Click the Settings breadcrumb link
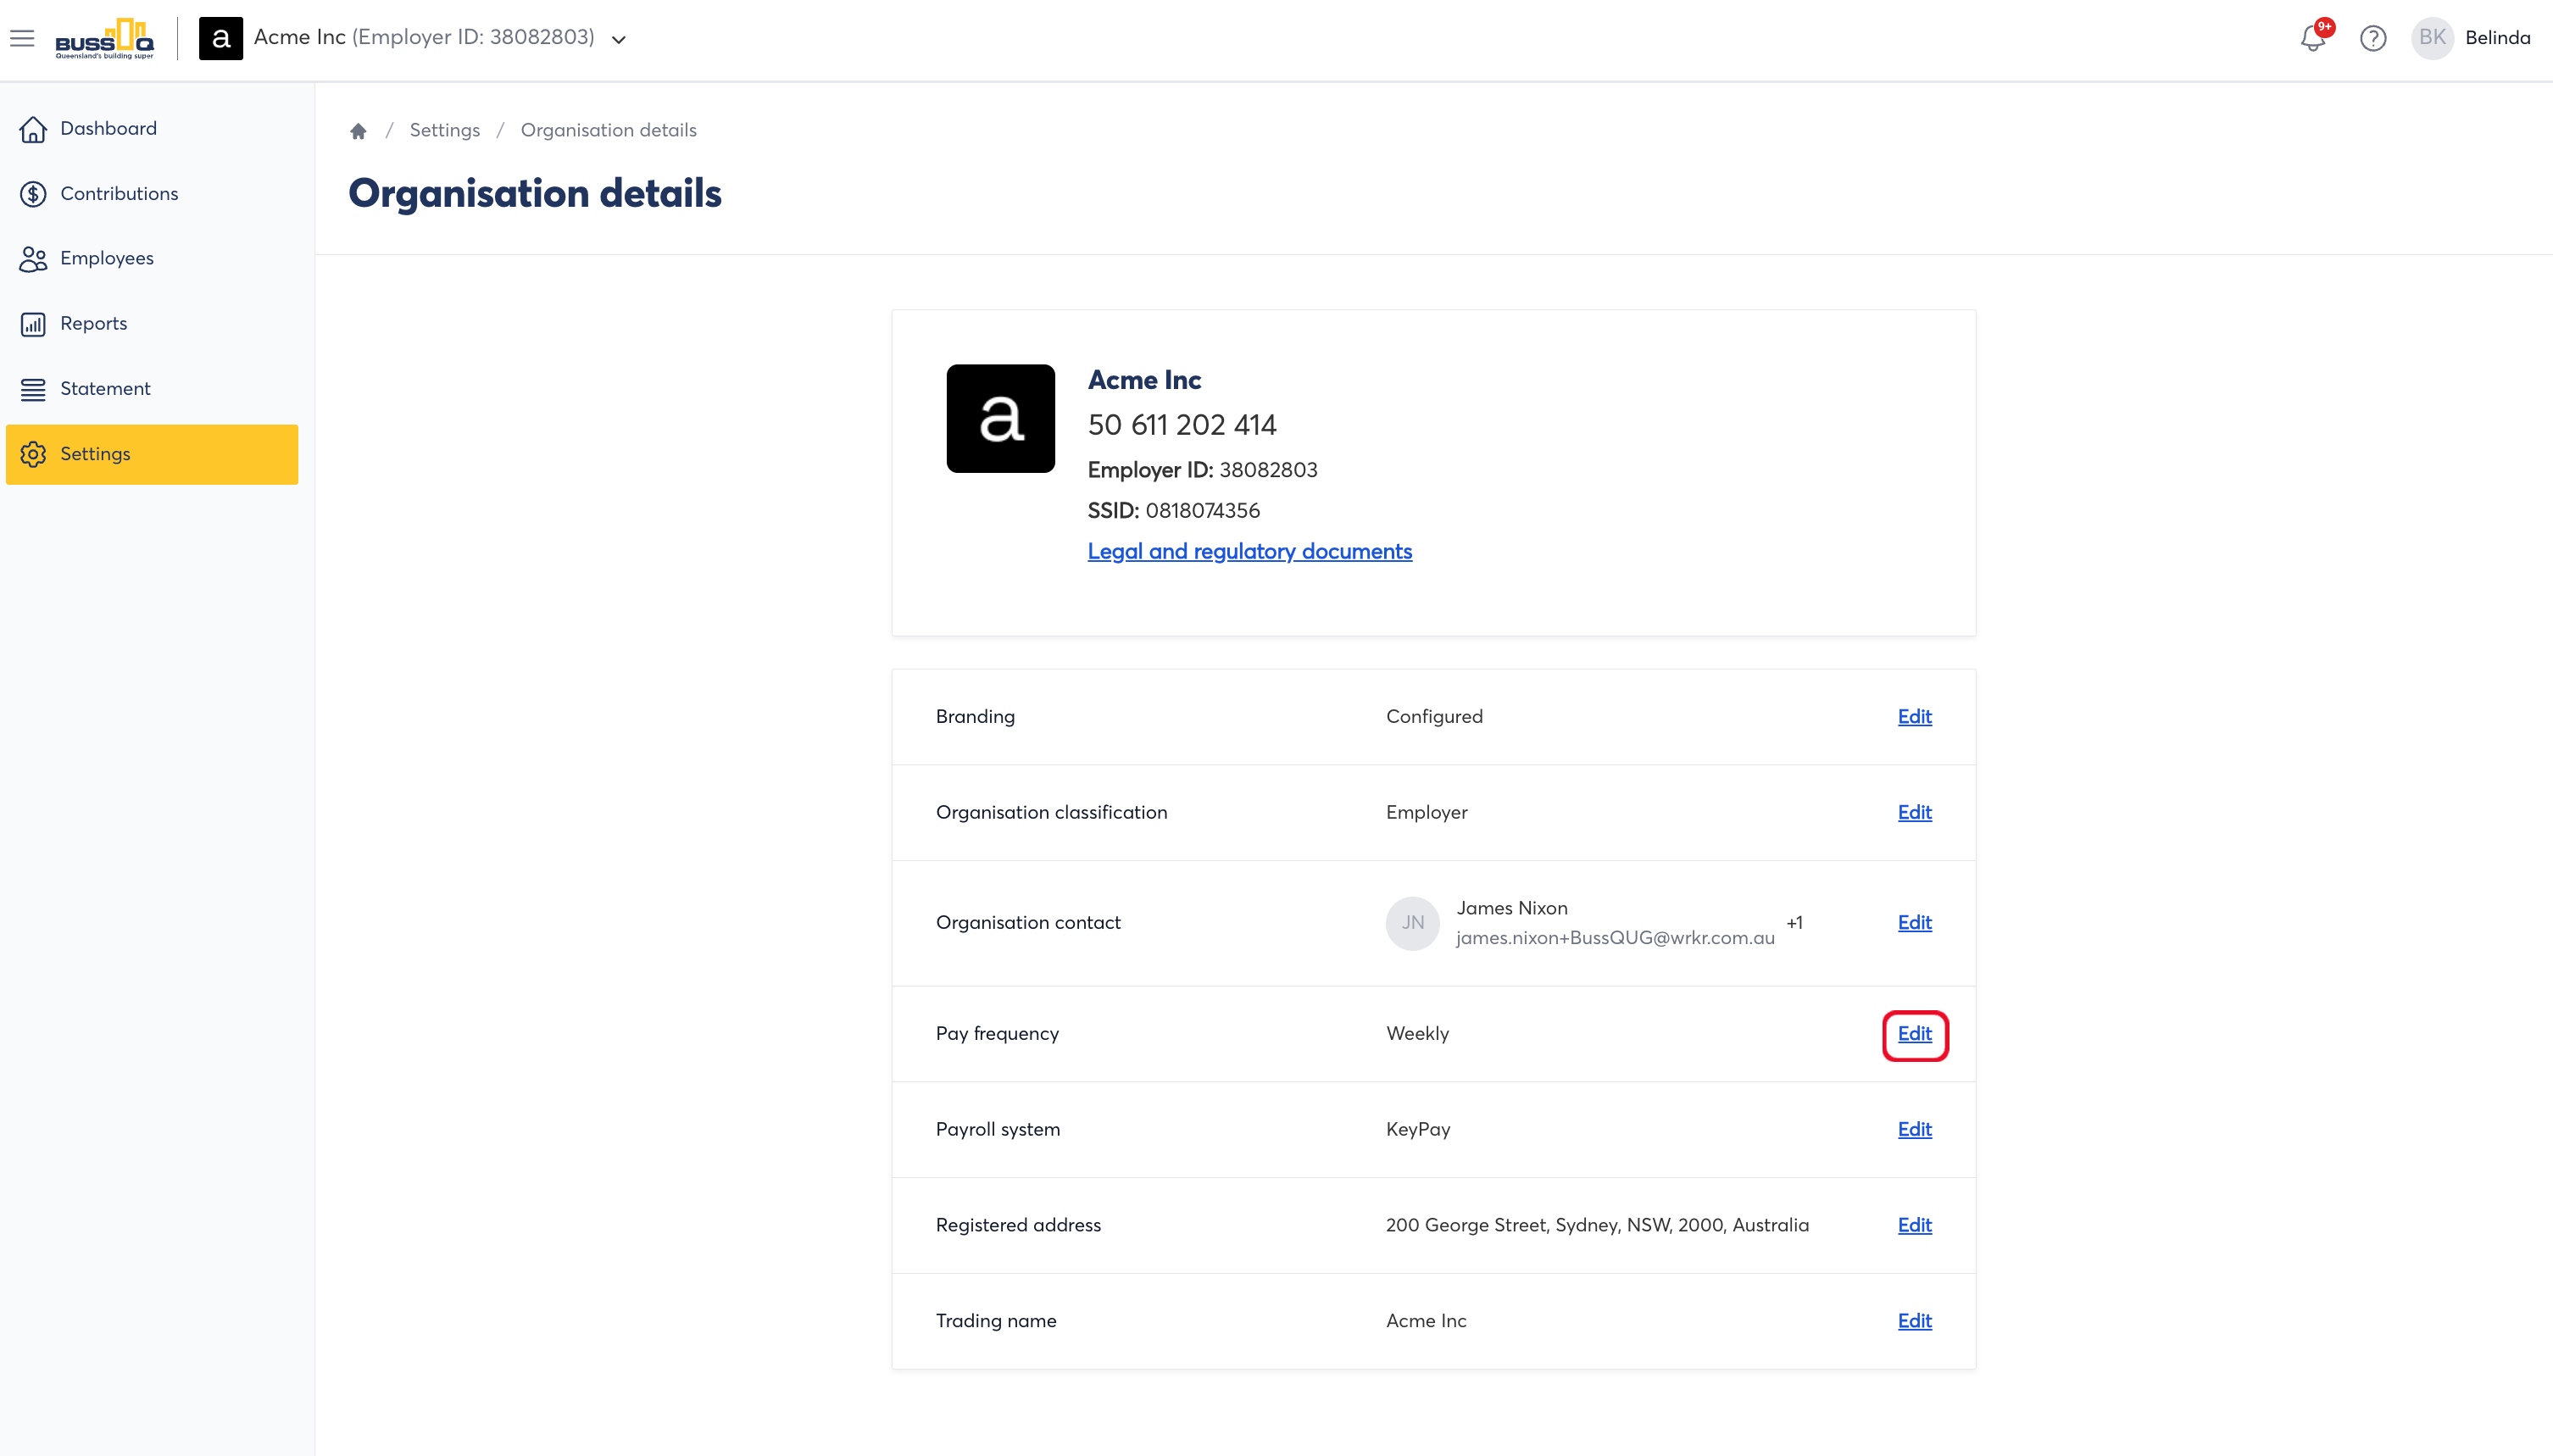This screenshot has height=1456, width=2553. [444, 130]
